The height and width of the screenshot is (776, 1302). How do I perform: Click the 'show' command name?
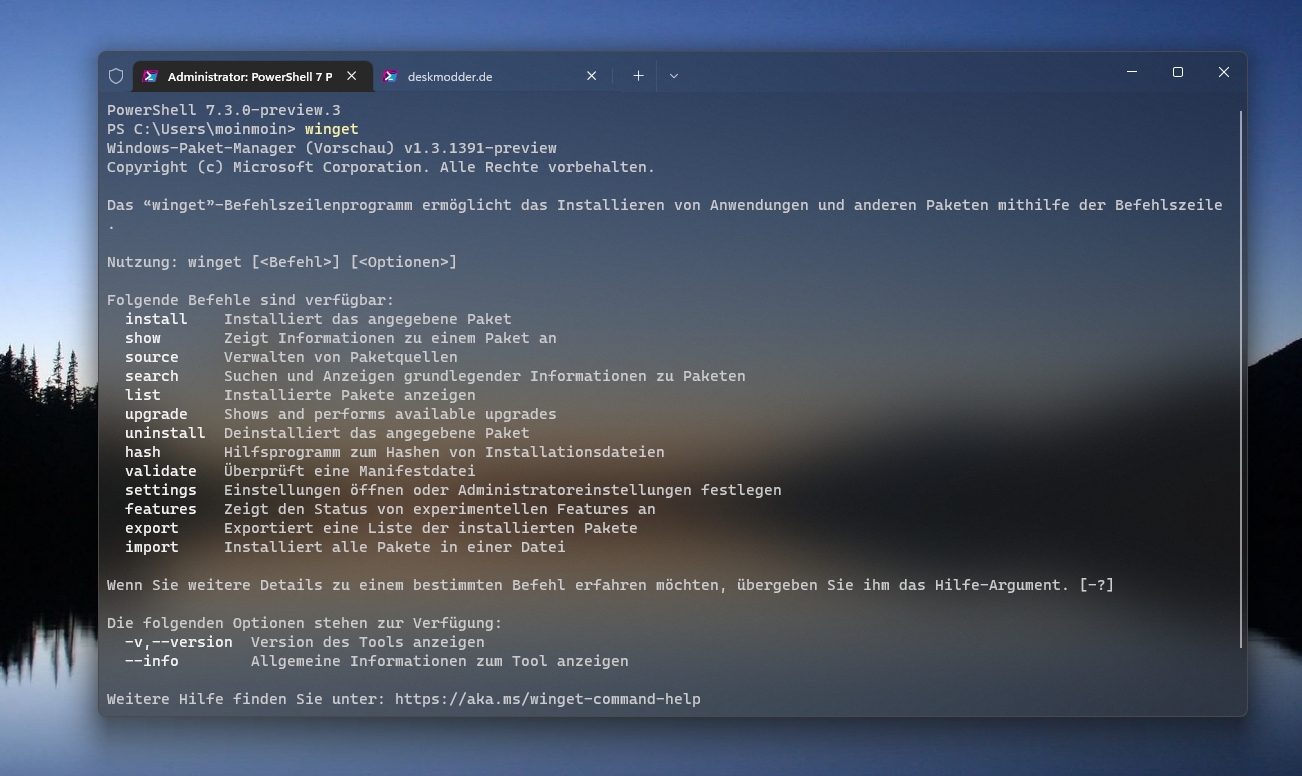coord(143,338)
